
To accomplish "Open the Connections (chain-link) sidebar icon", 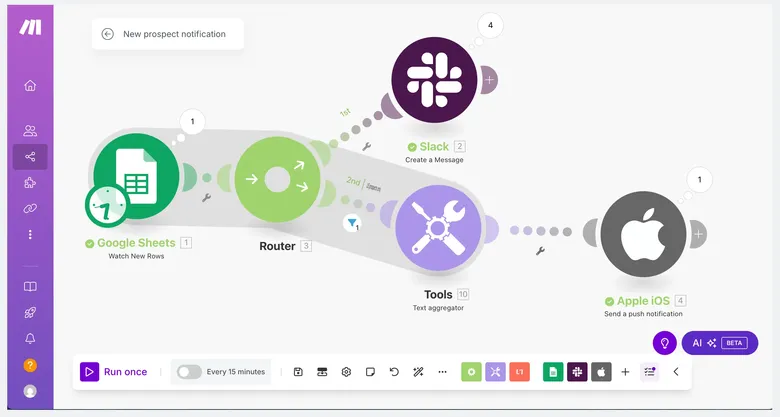I will click(30, 208).
